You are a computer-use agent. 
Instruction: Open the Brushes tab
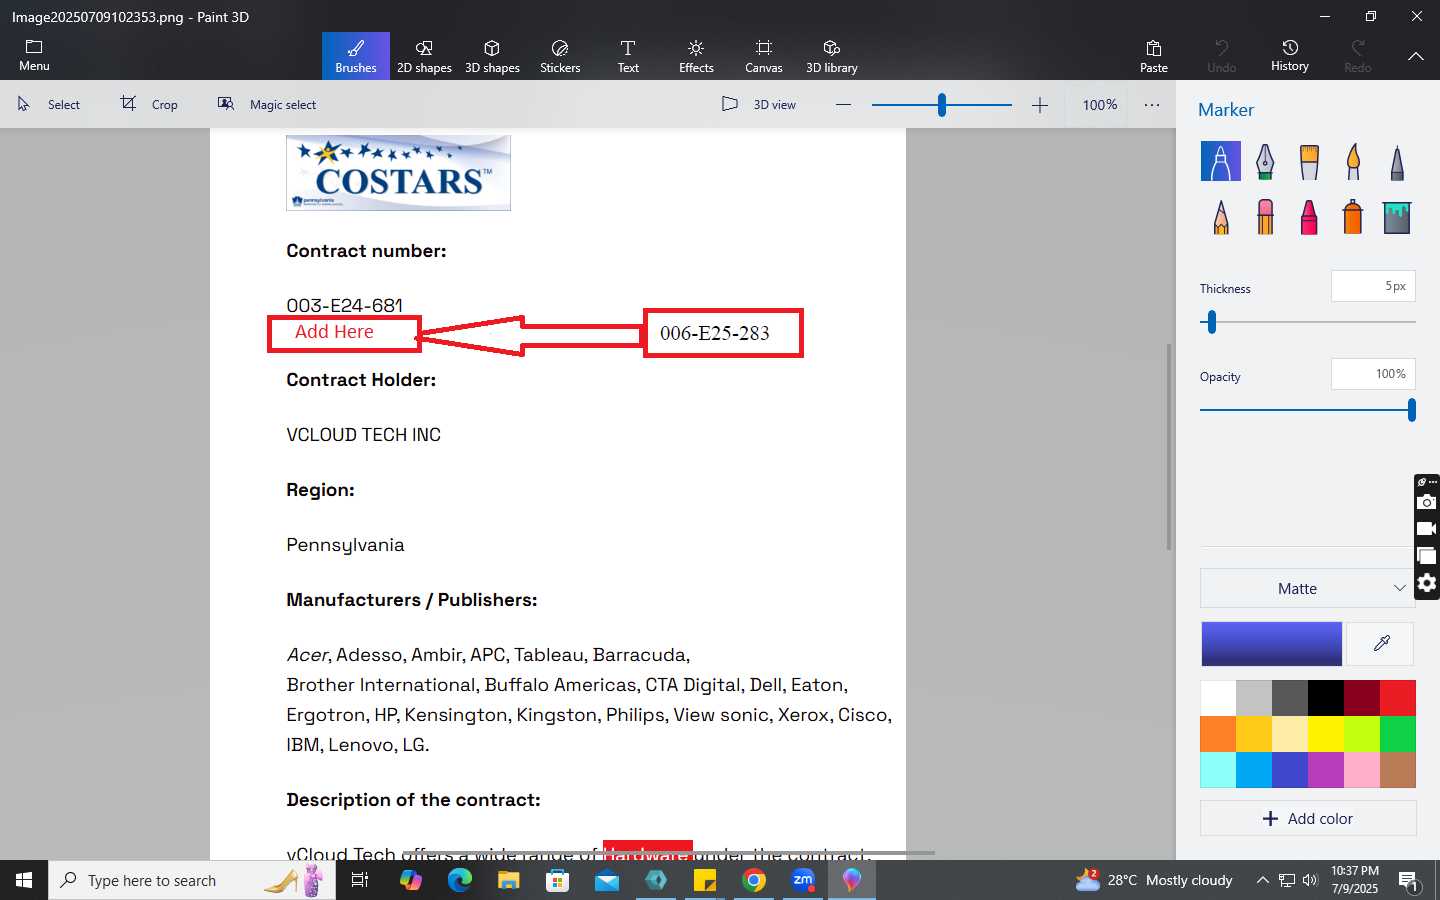(x=356, y=56)
